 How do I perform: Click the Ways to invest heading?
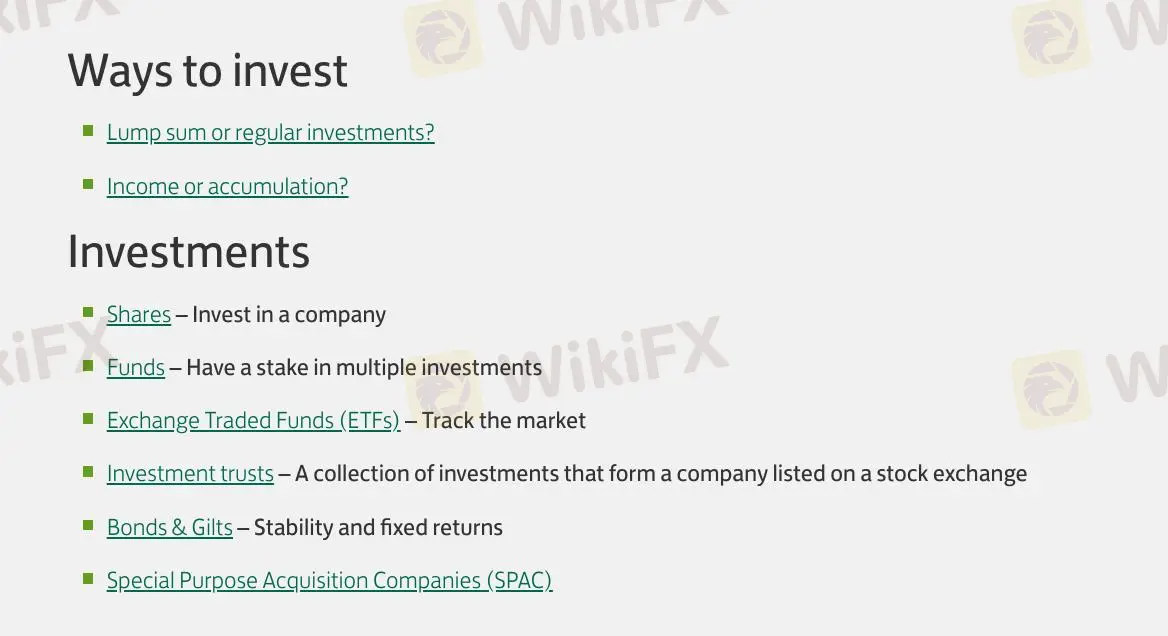point(207,70)
